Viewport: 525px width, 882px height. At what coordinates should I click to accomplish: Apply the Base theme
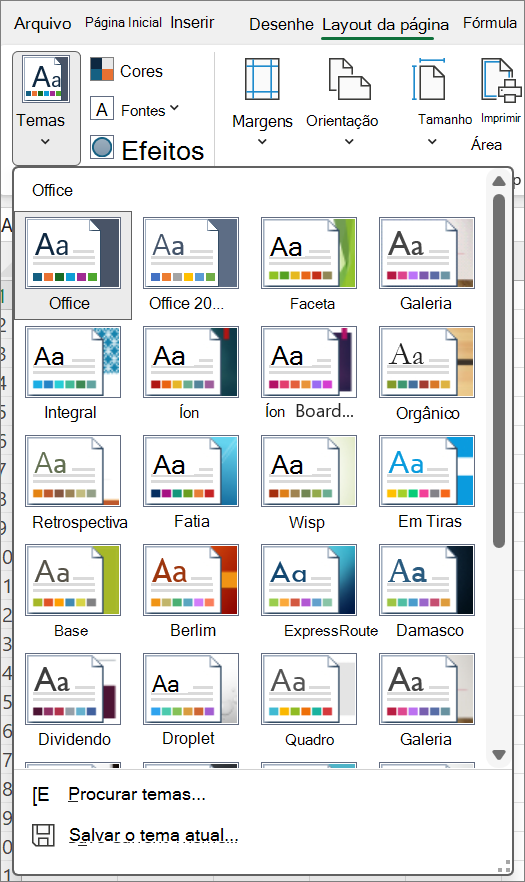point(73,580)
